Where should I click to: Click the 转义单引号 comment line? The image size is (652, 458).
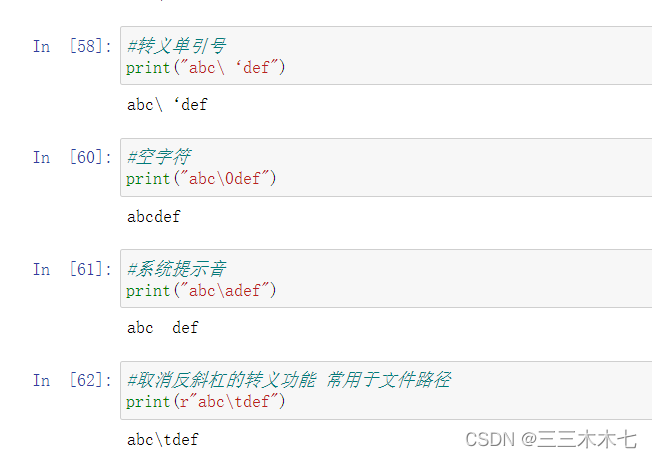click(x=176, y=46)
